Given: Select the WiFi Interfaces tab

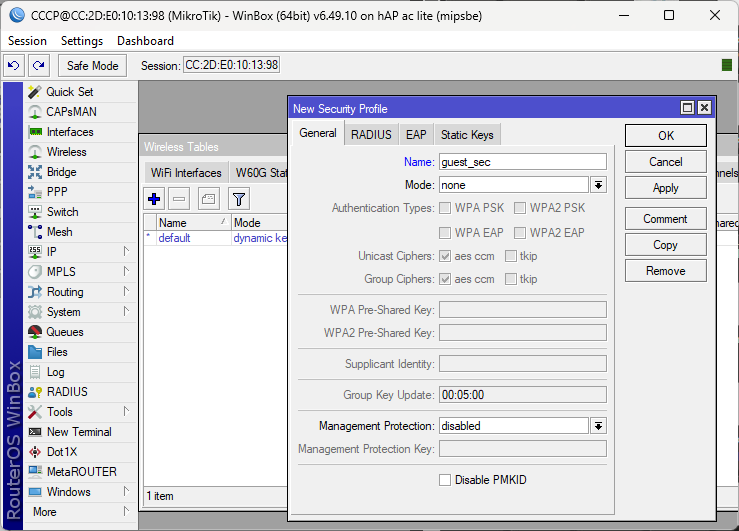Looking at the screenshot, I should (x=186, y=173).
